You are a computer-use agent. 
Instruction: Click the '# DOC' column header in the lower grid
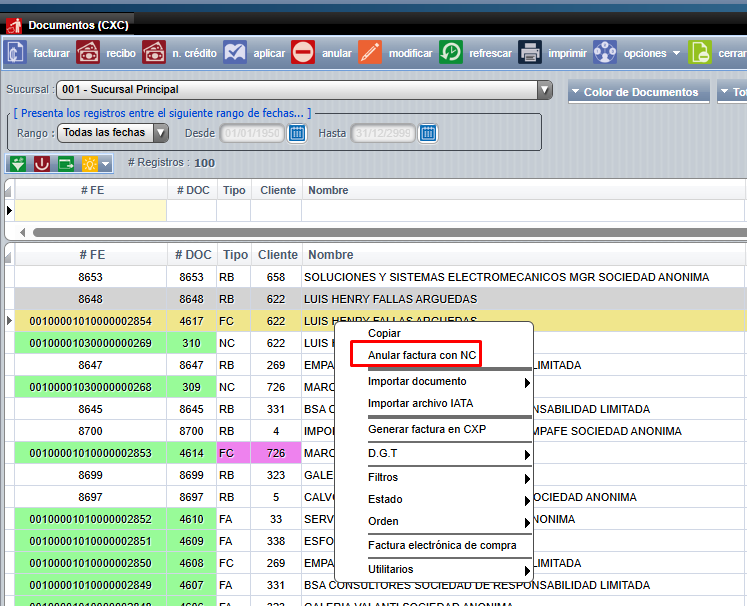(193, 255)
